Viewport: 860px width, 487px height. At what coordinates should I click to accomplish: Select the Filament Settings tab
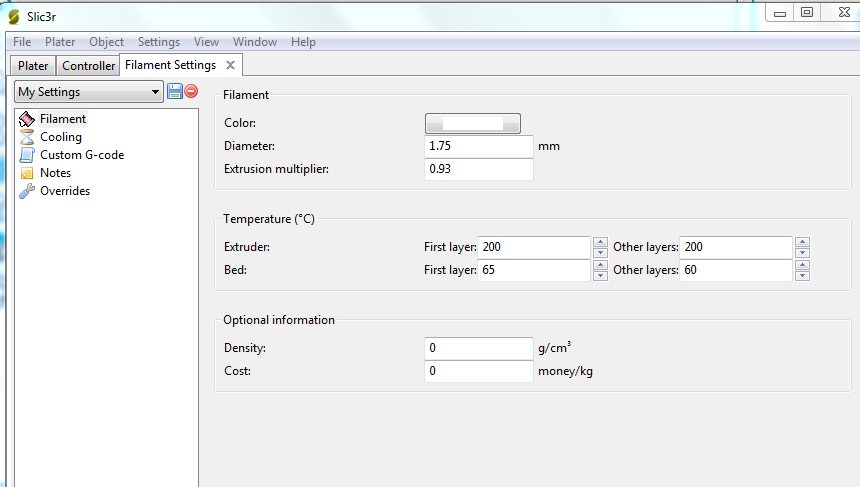point(171,65)
